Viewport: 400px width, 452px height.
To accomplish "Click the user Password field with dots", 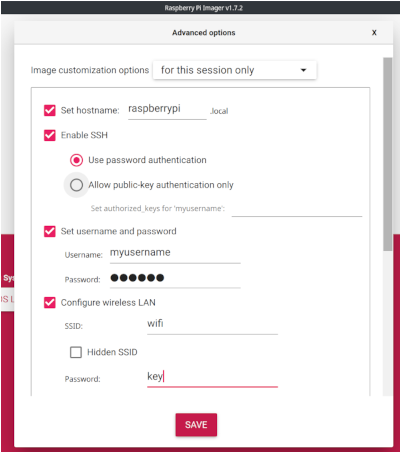I will click(175, 279).
